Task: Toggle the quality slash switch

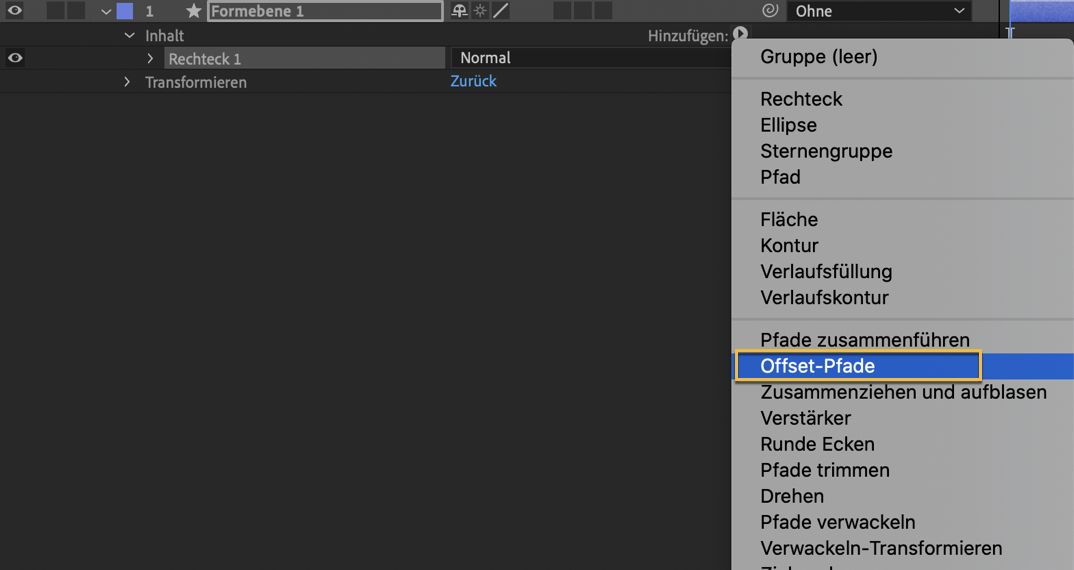Action: coord(501,11)
